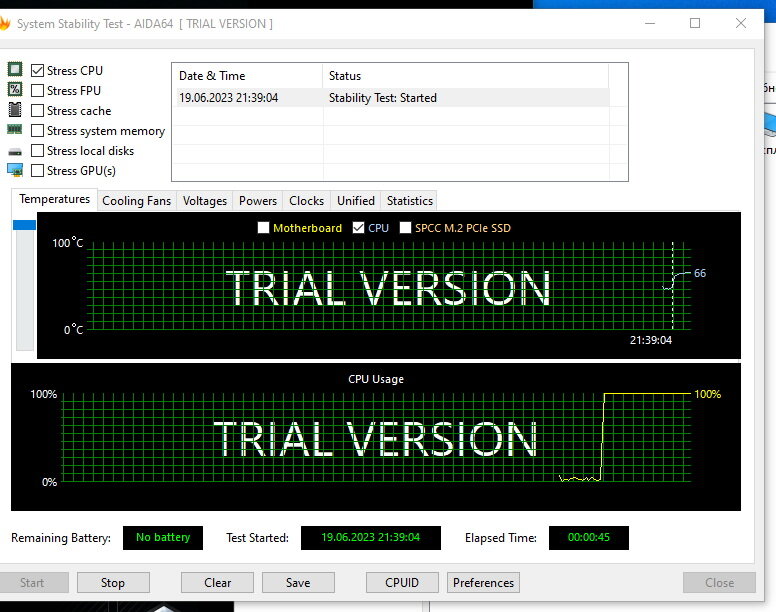Click the 21:39:04 time marker under the graph
776x612 pixels.
(x=651, y=340)
